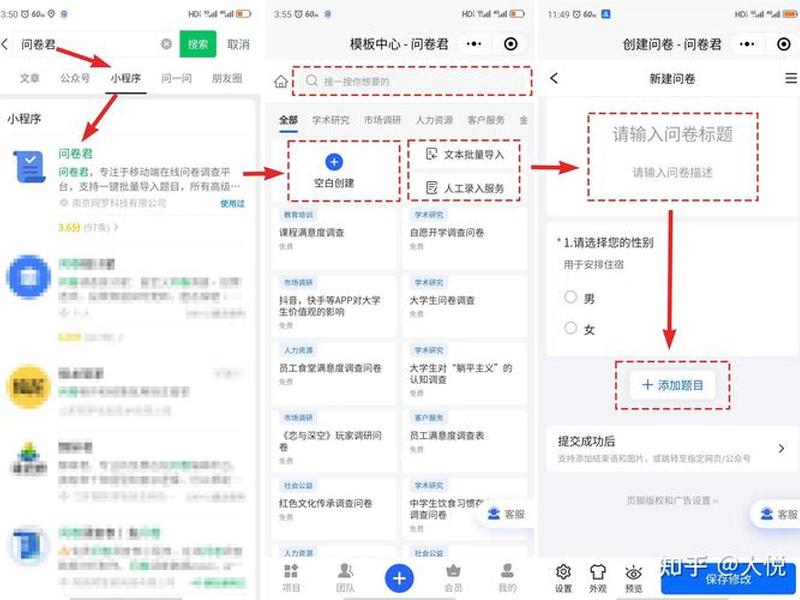
Task: Open the 员工满意度调查表 template
Action: (x=464, y=441)
